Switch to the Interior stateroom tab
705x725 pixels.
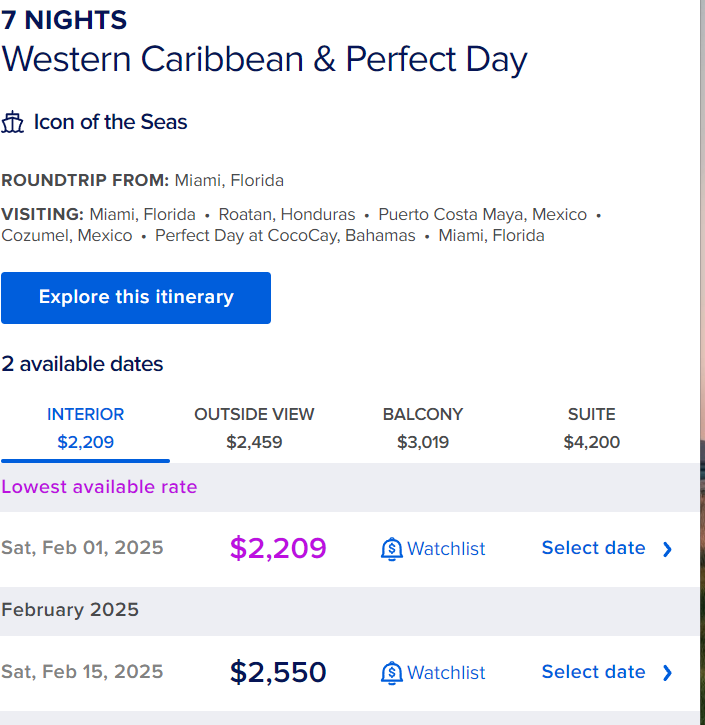click(86, 429)
